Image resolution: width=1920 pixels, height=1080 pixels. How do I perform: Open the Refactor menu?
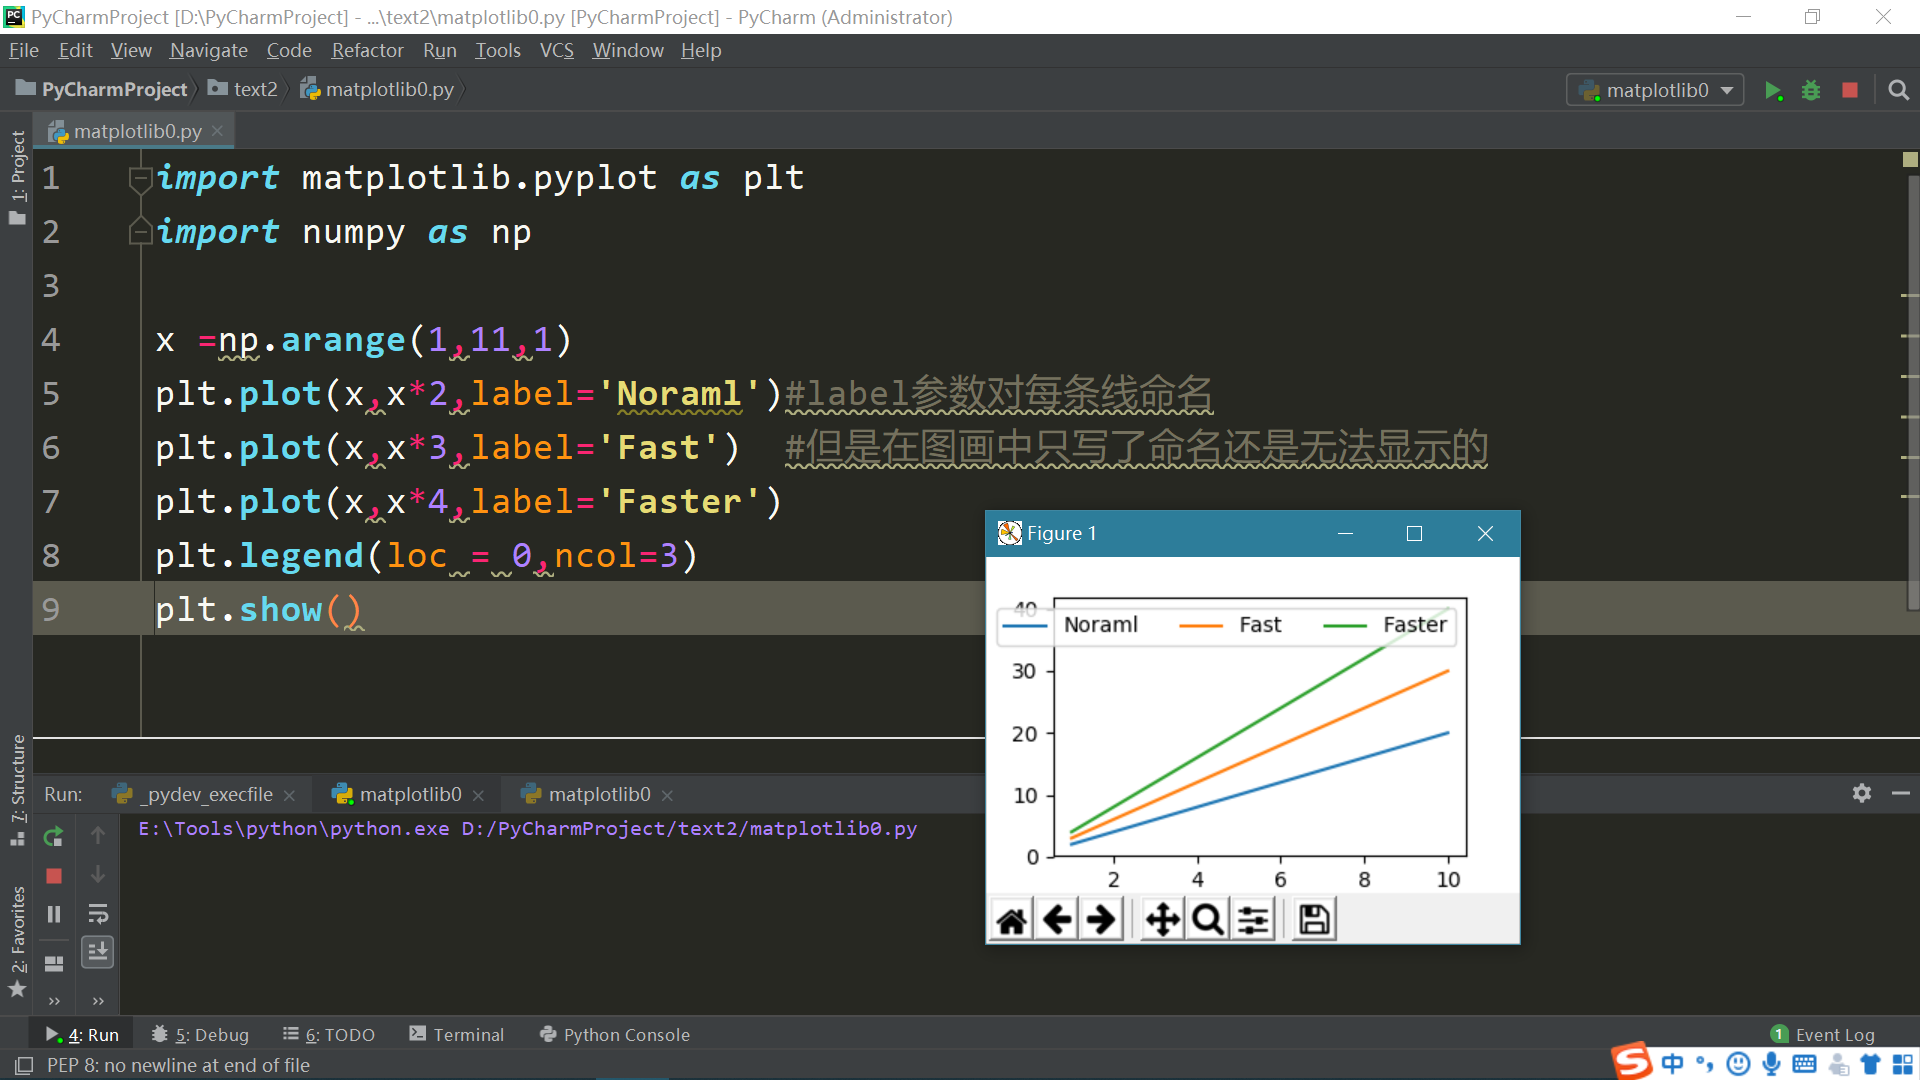[367, 50]
